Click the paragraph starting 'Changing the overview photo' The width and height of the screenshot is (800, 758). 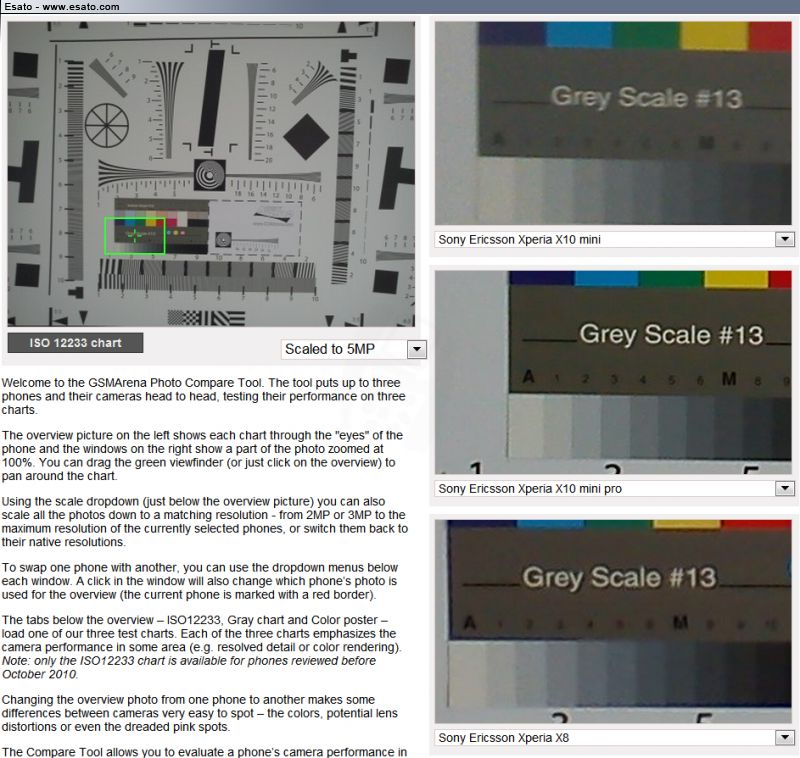[199, 713]
